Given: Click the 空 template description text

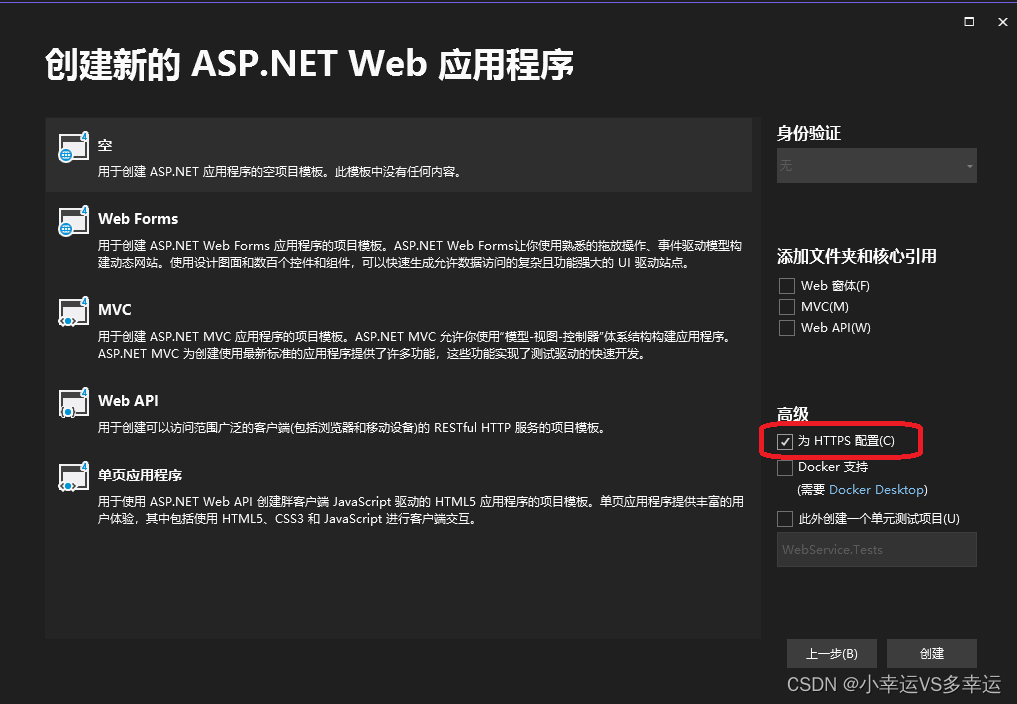Looking at the screenshot, I should (x=280, y=172).
